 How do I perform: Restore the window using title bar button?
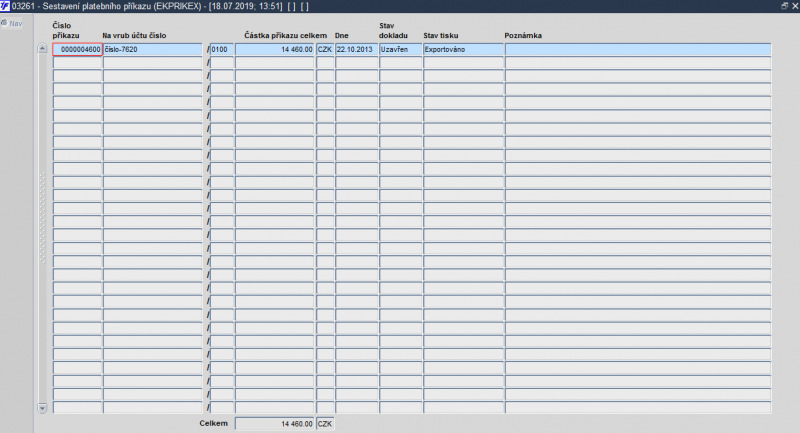point(785,6)
